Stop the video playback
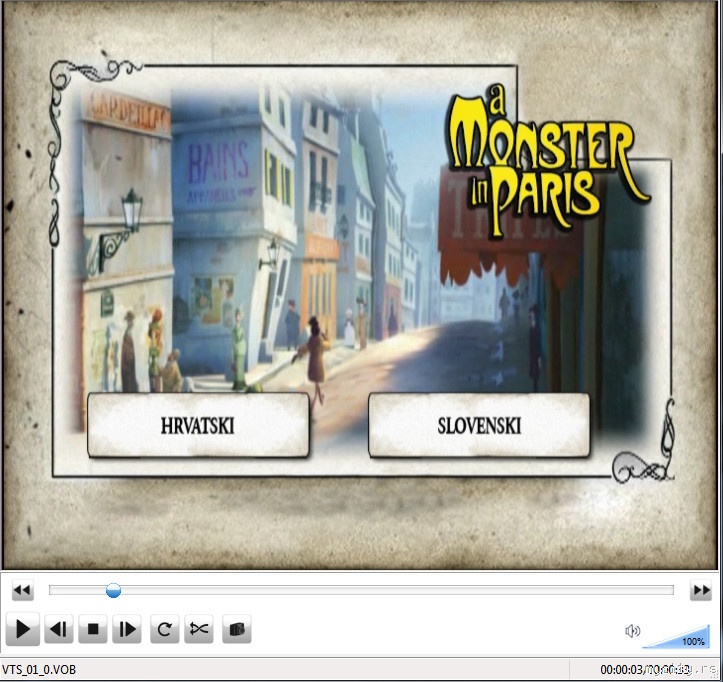Viewport: 723px width, 682px height. click(93, 629)
